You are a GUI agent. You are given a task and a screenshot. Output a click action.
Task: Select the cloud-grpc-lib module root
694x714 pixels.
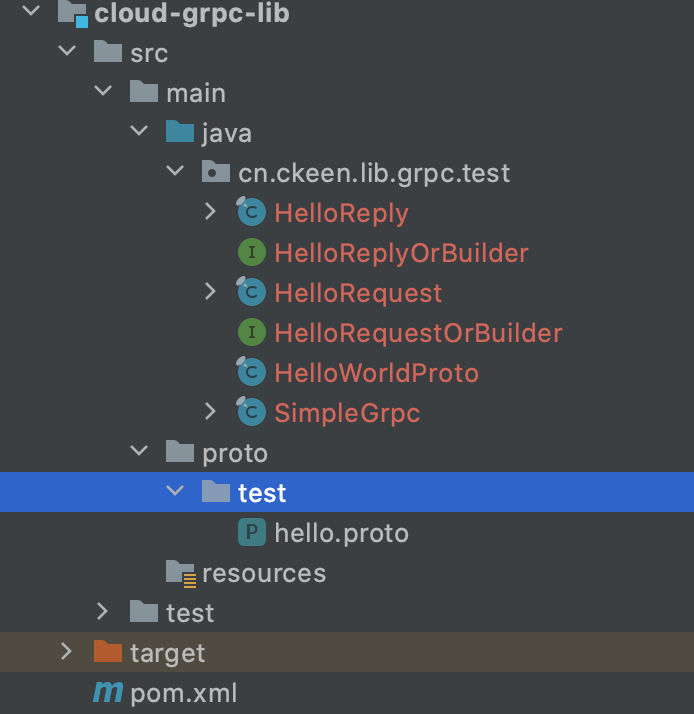[192, 13]
